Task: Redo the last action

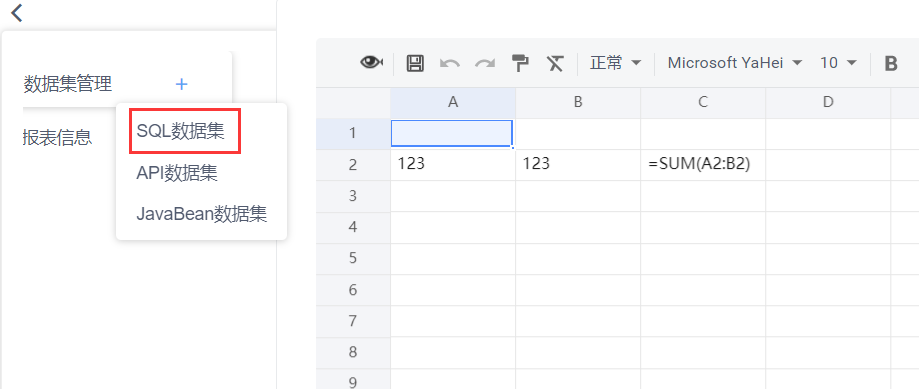Action: [x=485, y=63]
